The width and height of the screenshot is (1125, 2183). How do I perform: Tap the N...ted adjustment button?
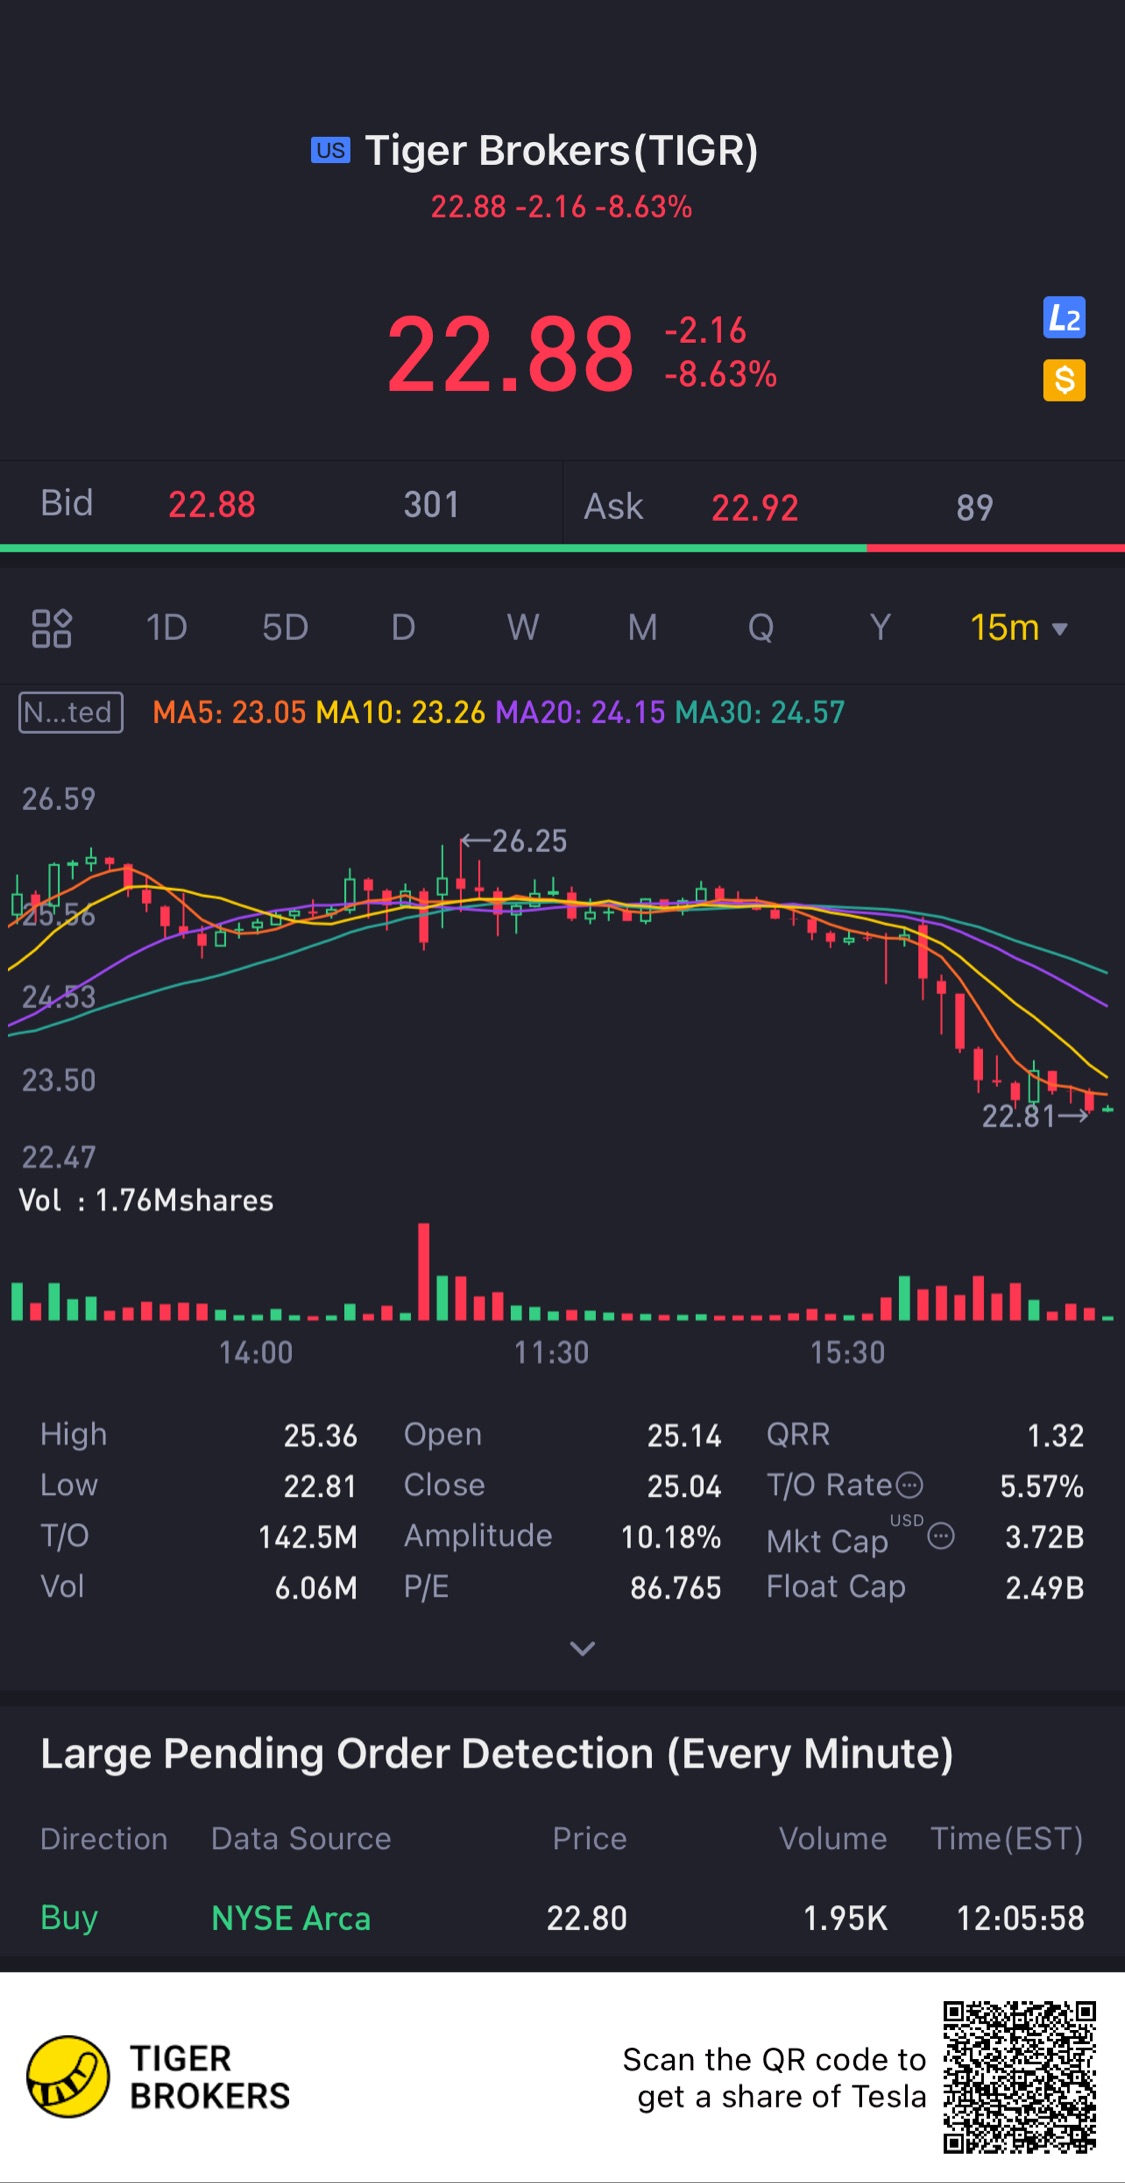[x=71, y=713]
